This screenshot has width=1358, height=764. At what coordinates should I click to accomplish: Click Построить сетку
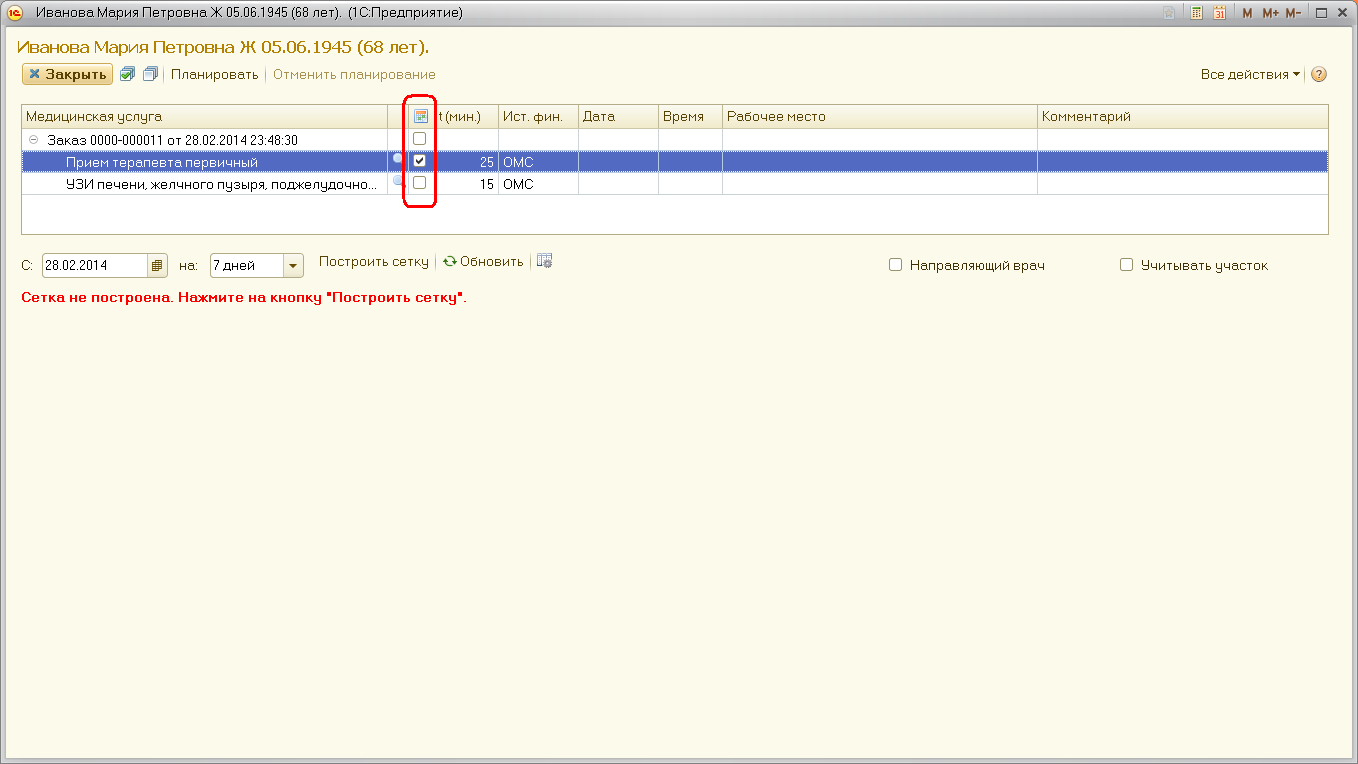click(x=373, y=262)
